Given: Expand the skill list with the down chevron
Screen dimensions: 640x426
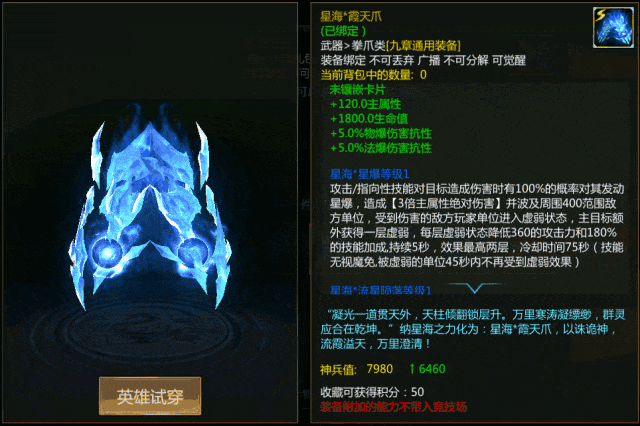Looking at the screenshot, I should pos(475,288).
